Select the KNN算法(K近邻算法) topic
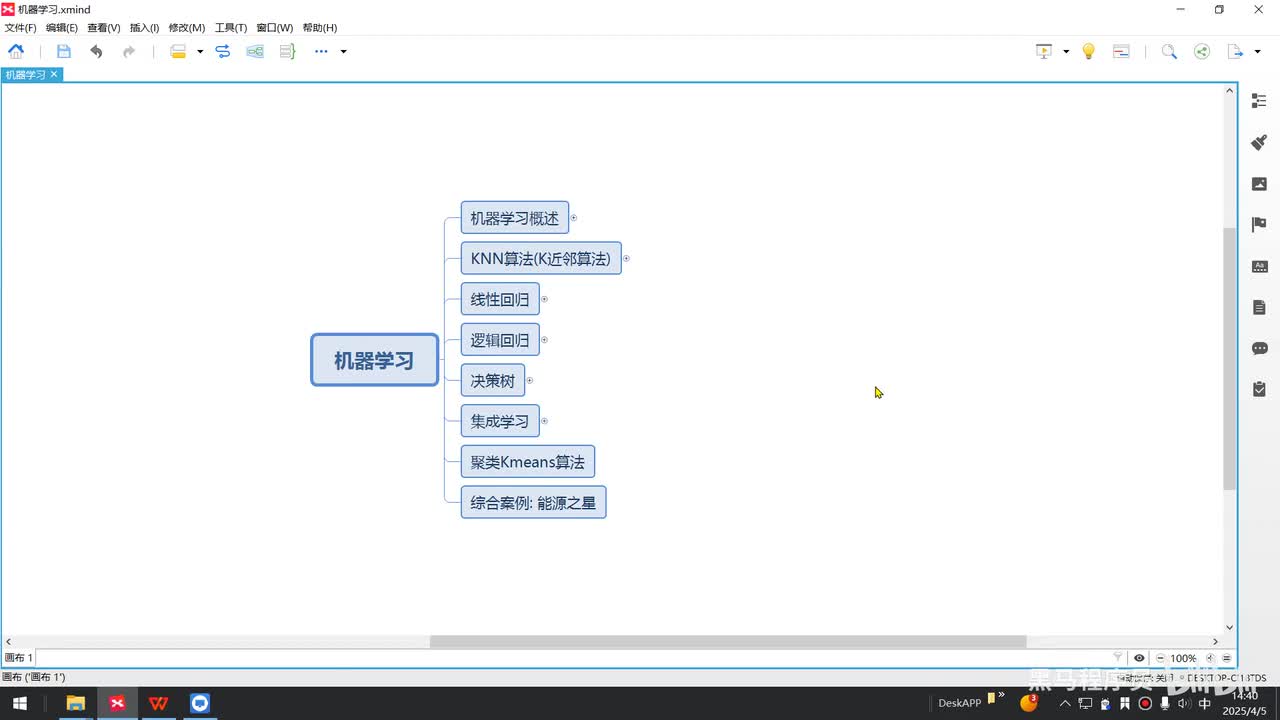This screenshot has height=720, width=1280. [541, 258]
